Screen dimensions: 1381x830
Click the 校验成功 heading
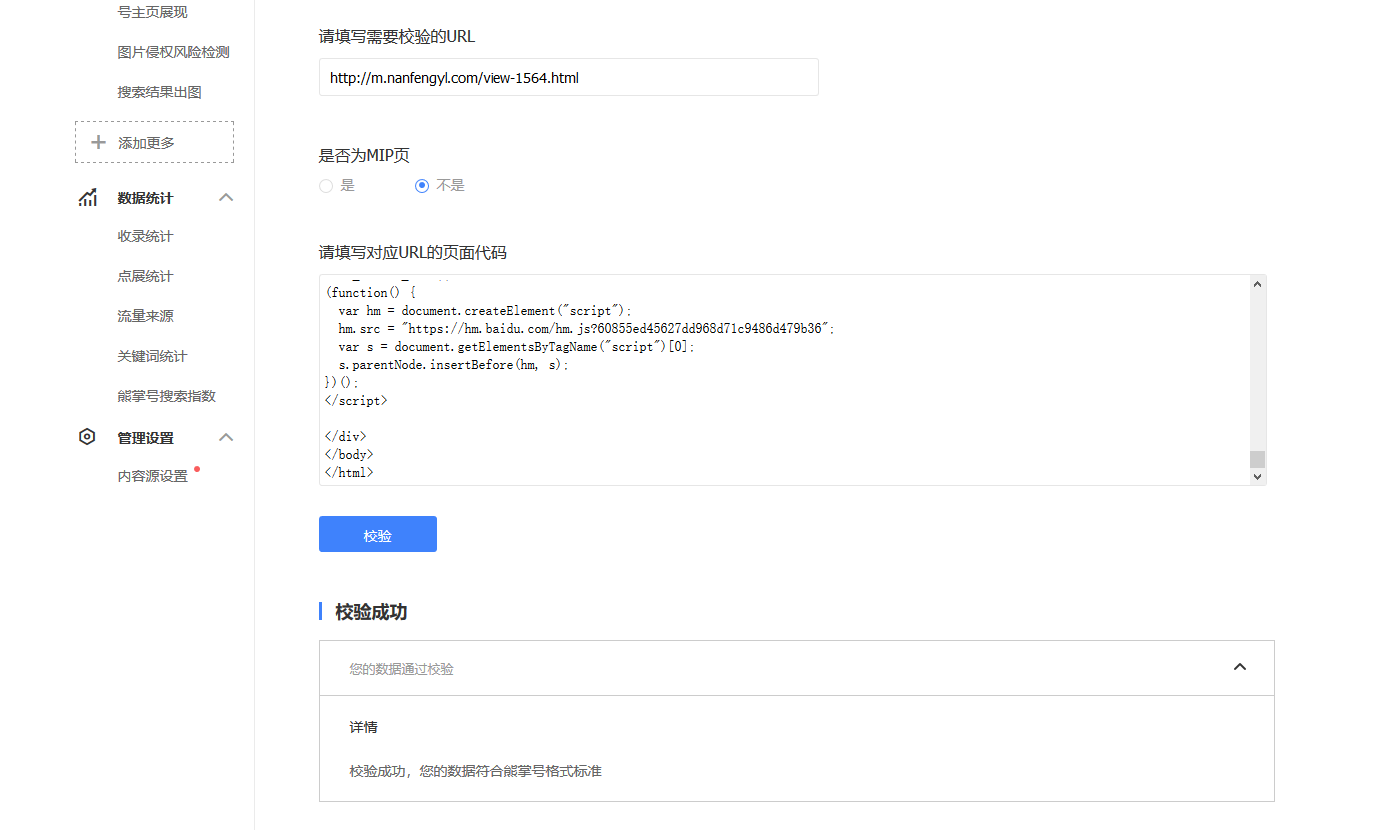[371, 612]
